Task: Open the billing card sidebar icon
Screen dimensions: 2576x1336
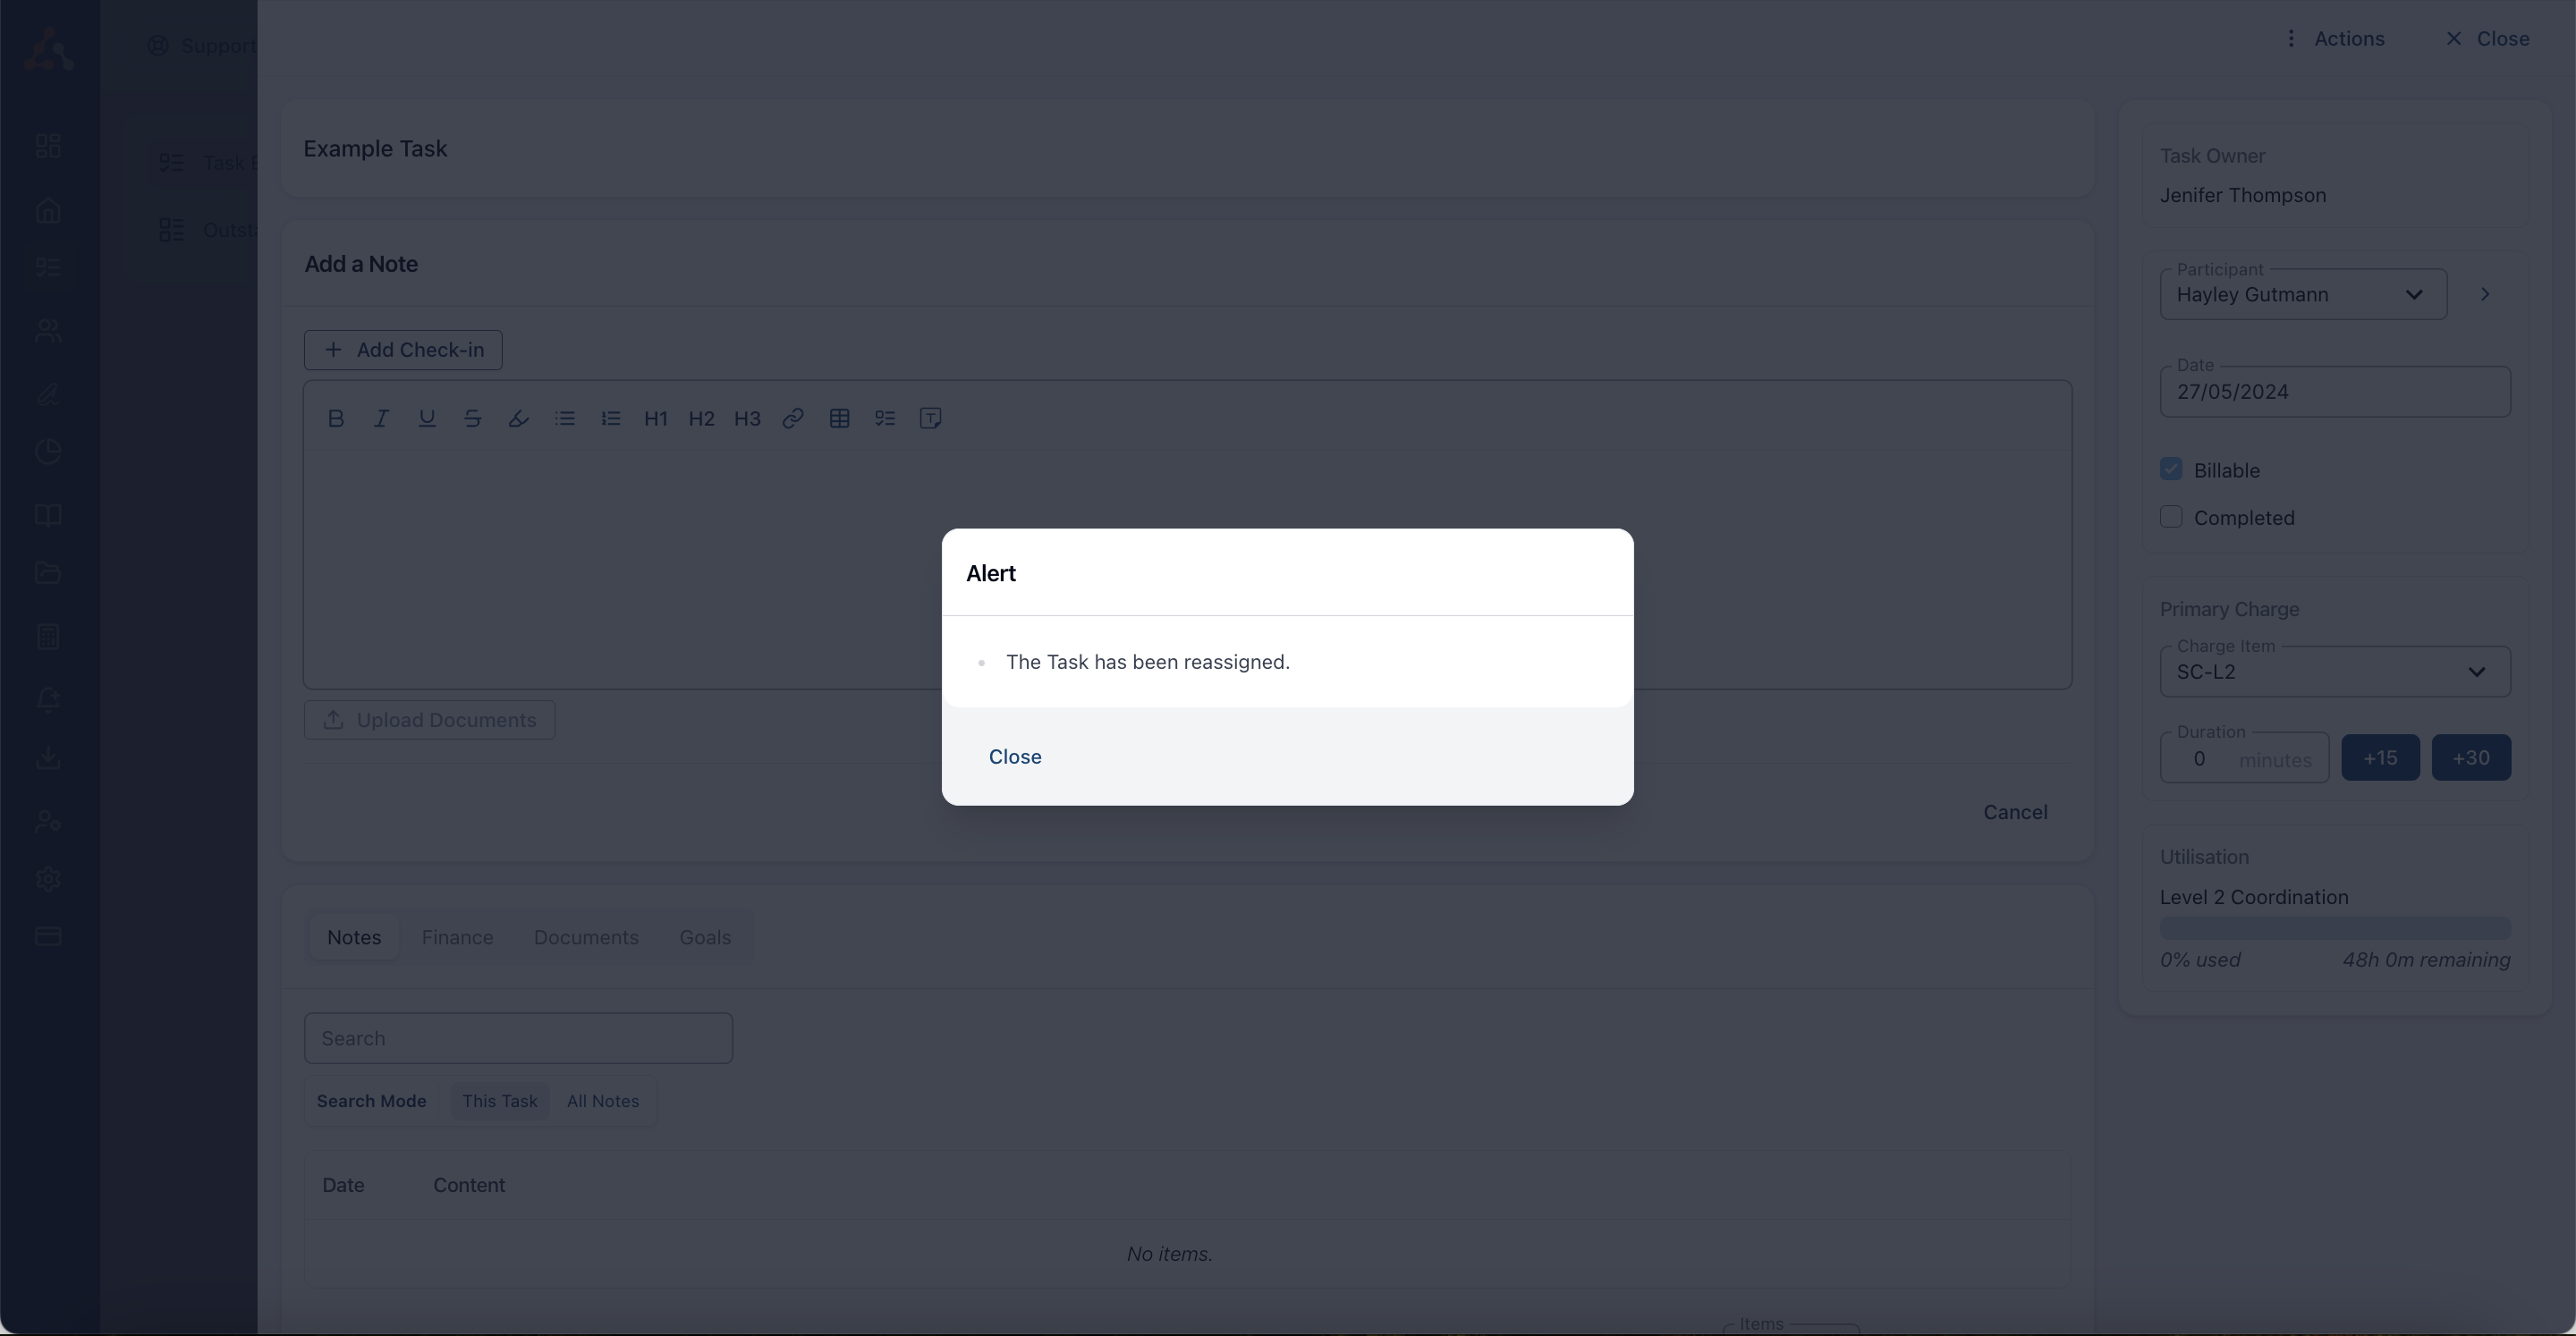Action: (48, 937)
